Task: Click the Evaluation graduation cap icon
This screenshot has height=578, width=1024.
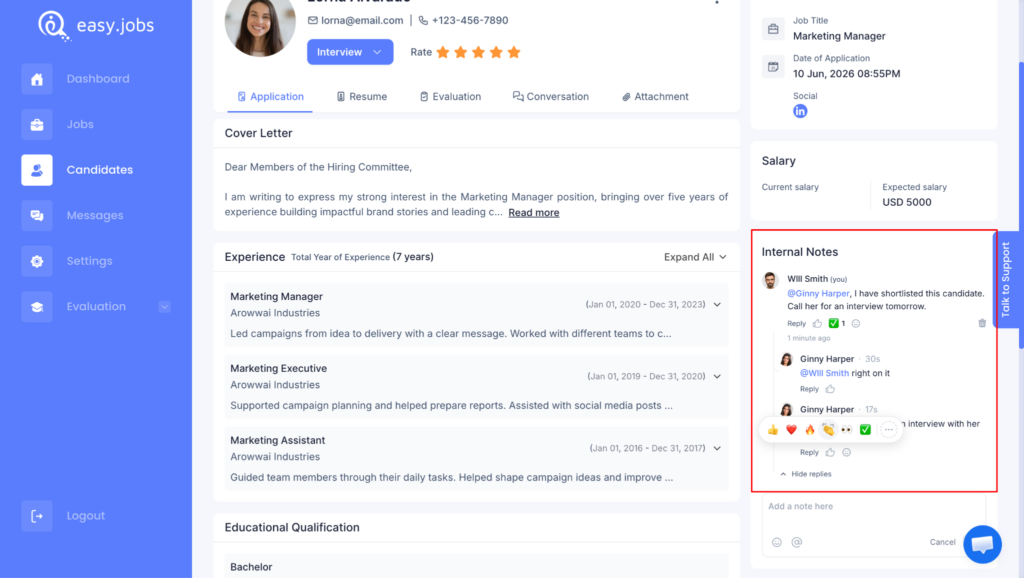Action: (x=37, y=307)
